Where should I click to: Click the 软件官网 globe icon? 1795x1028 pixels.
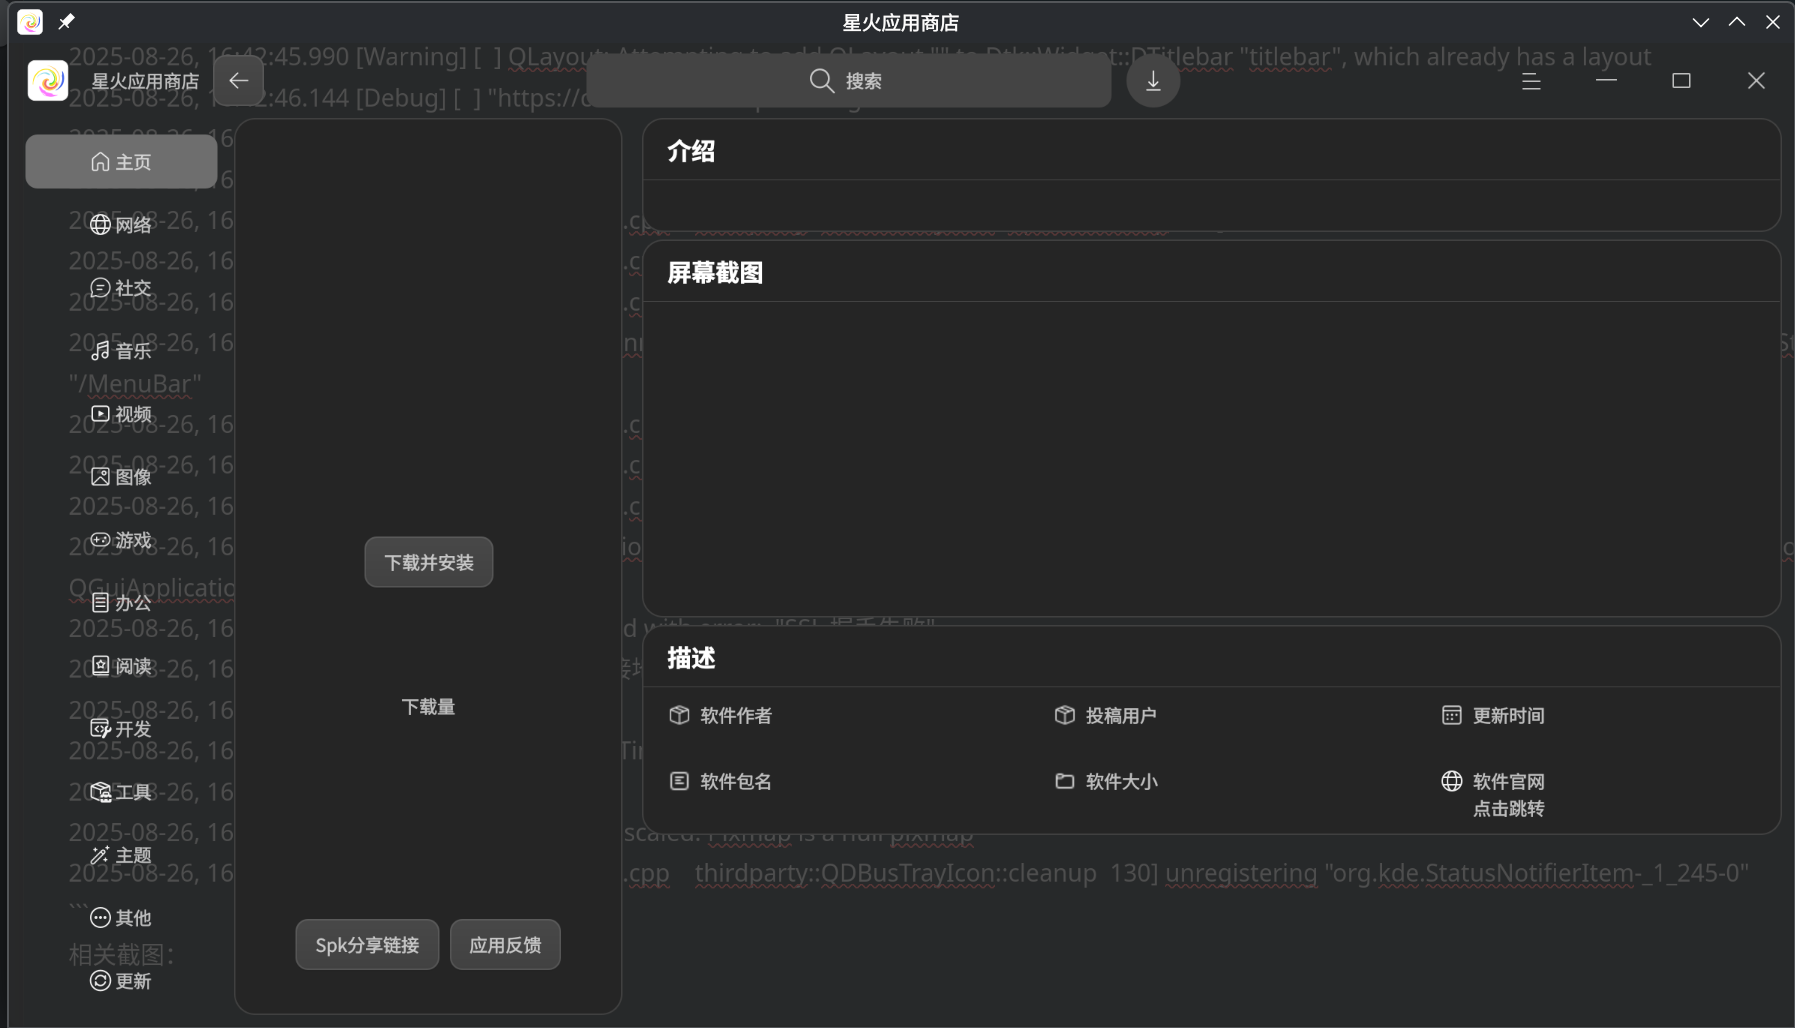pos(1452,781)
